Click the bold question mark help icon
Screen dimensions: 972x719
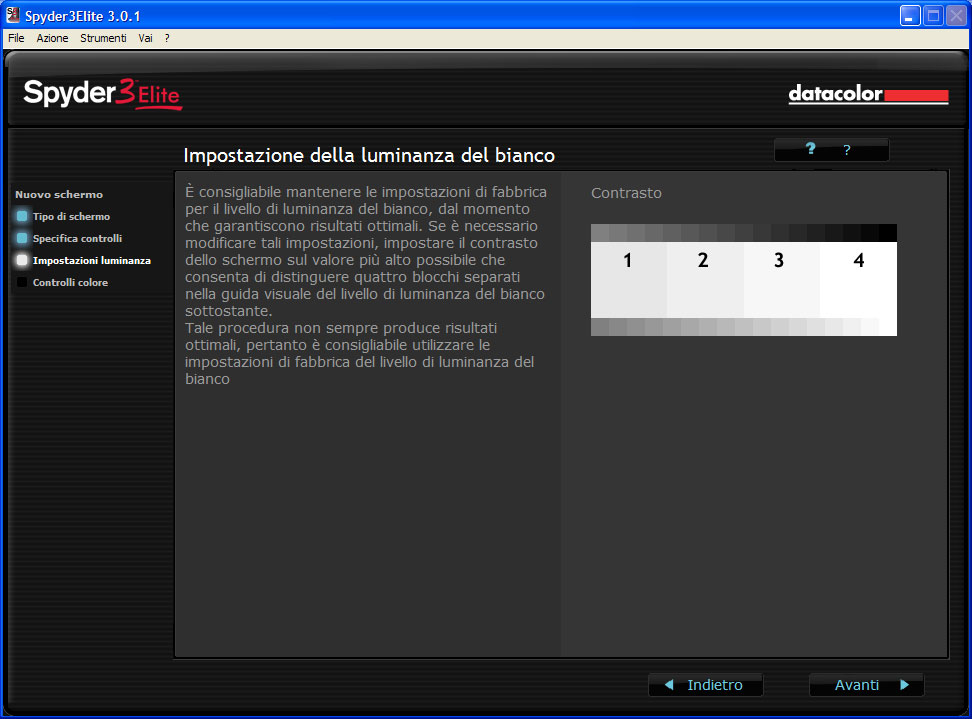(x=810, y=149)
